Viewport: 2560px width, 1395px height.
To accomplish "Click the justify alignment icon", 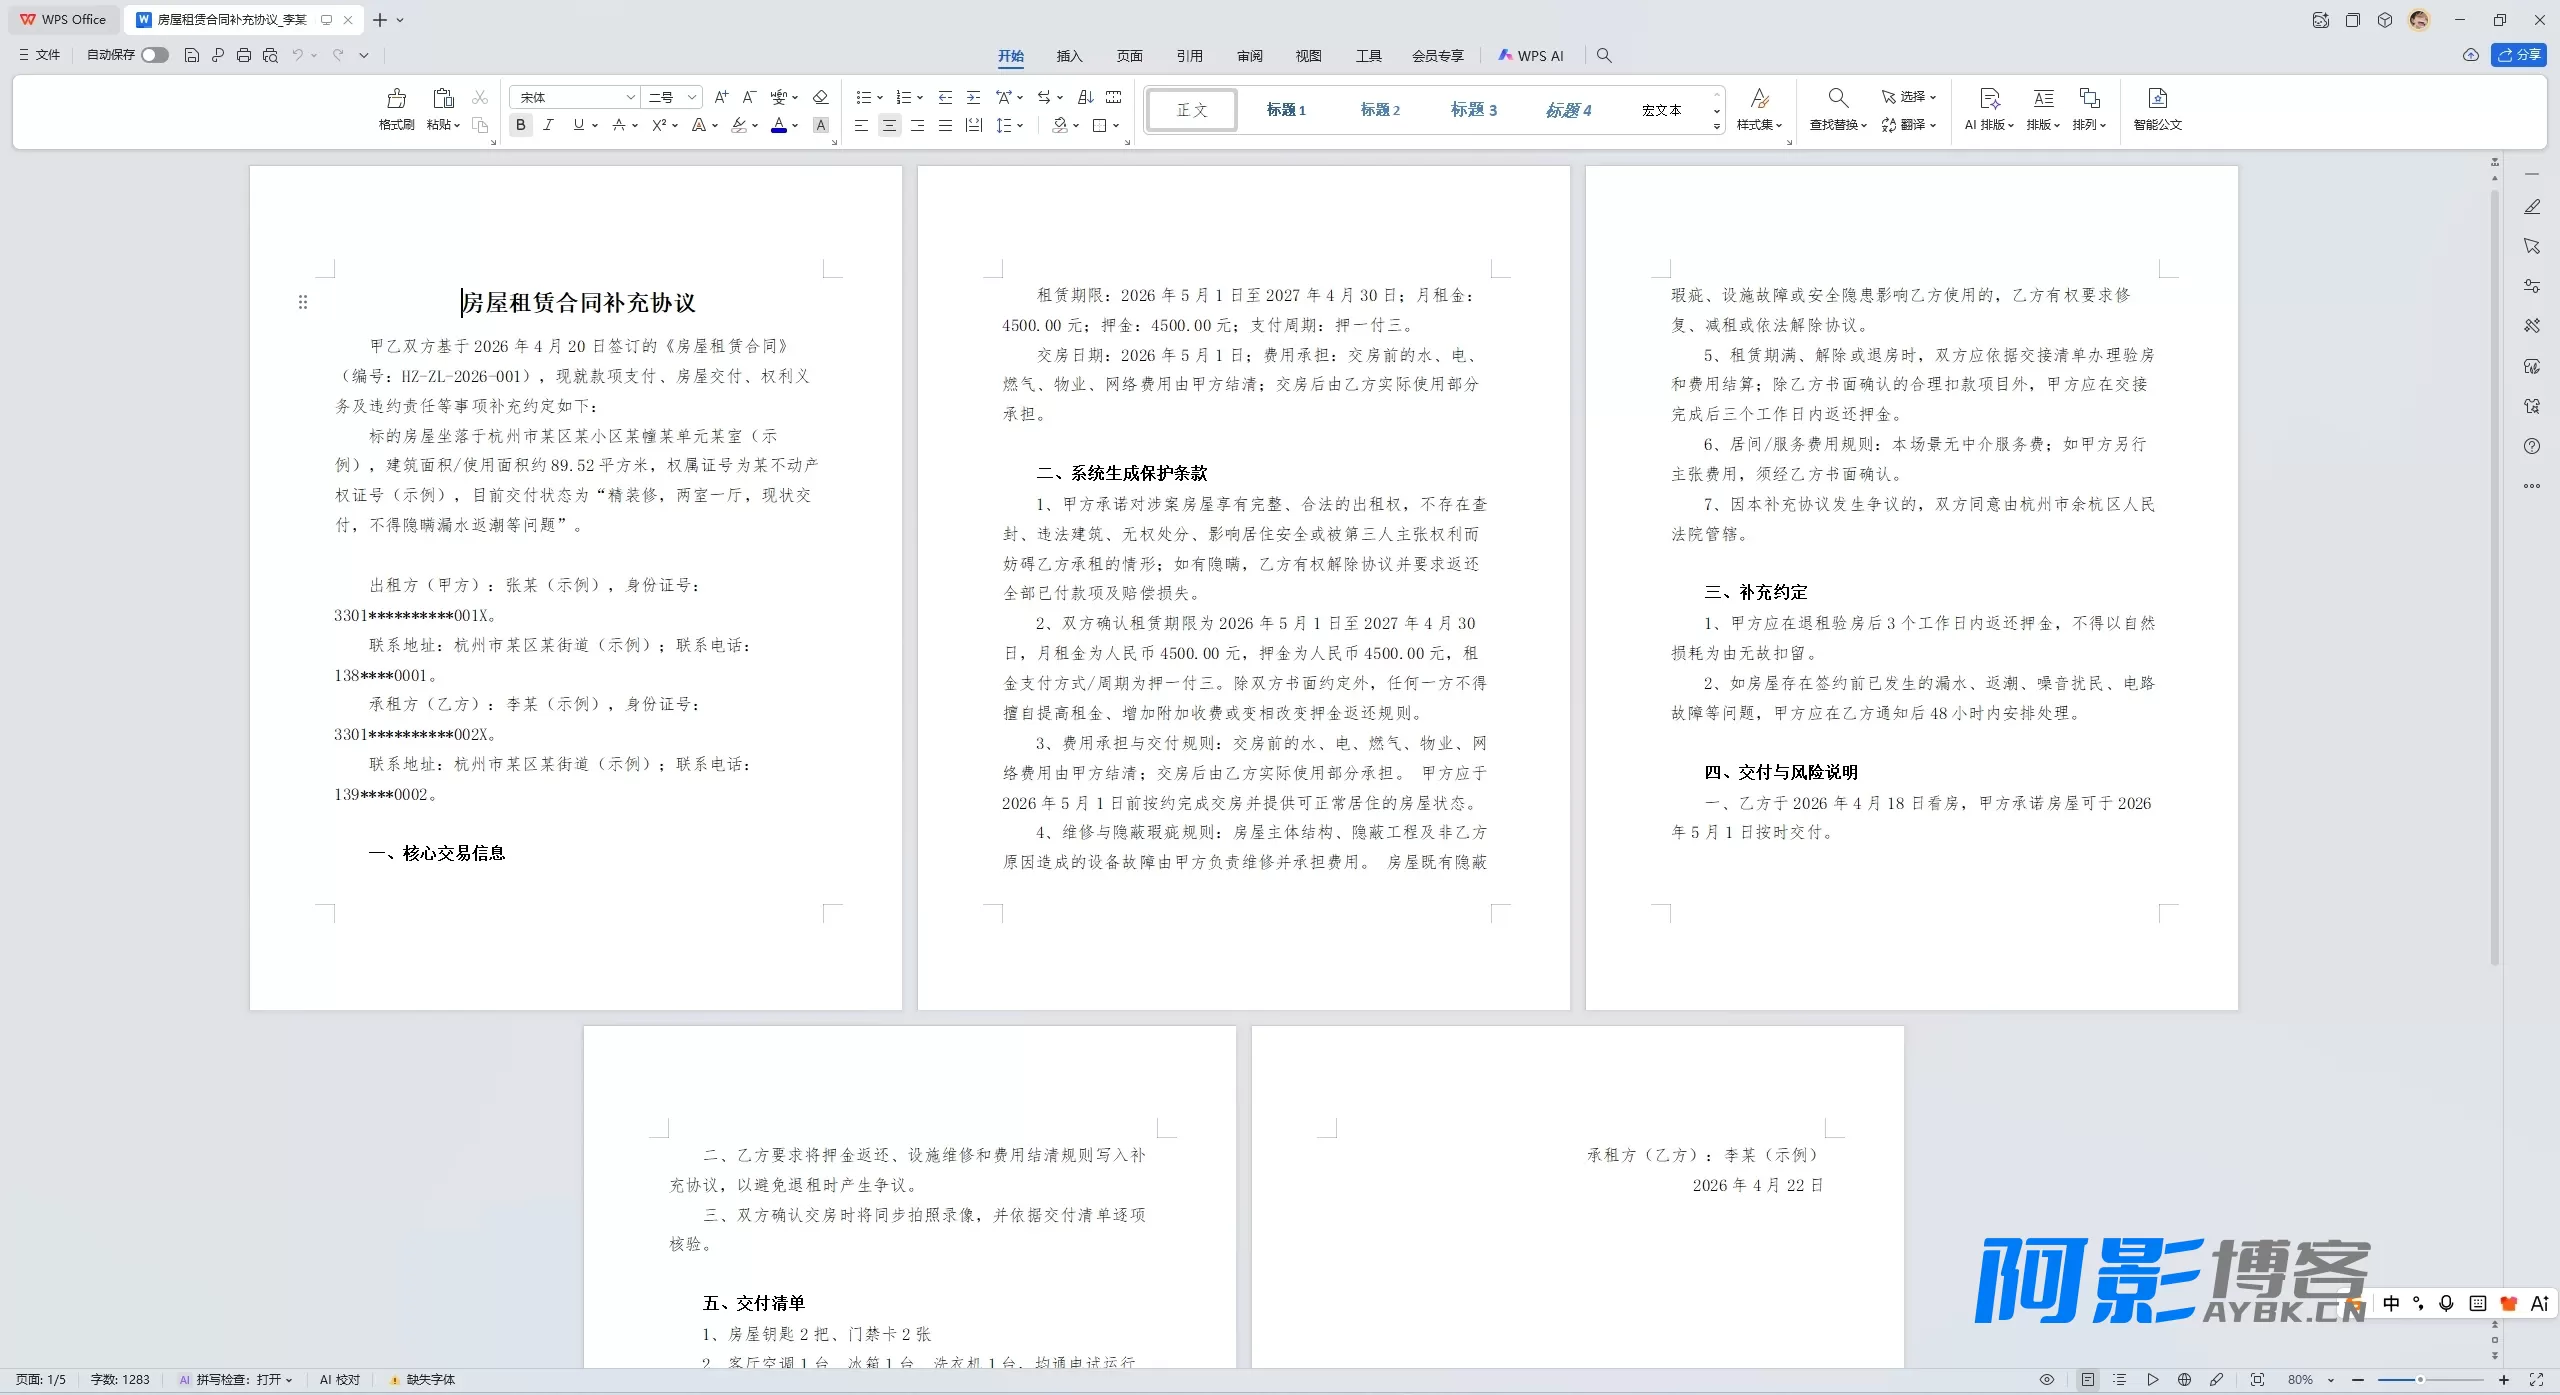I will point(945,125).
